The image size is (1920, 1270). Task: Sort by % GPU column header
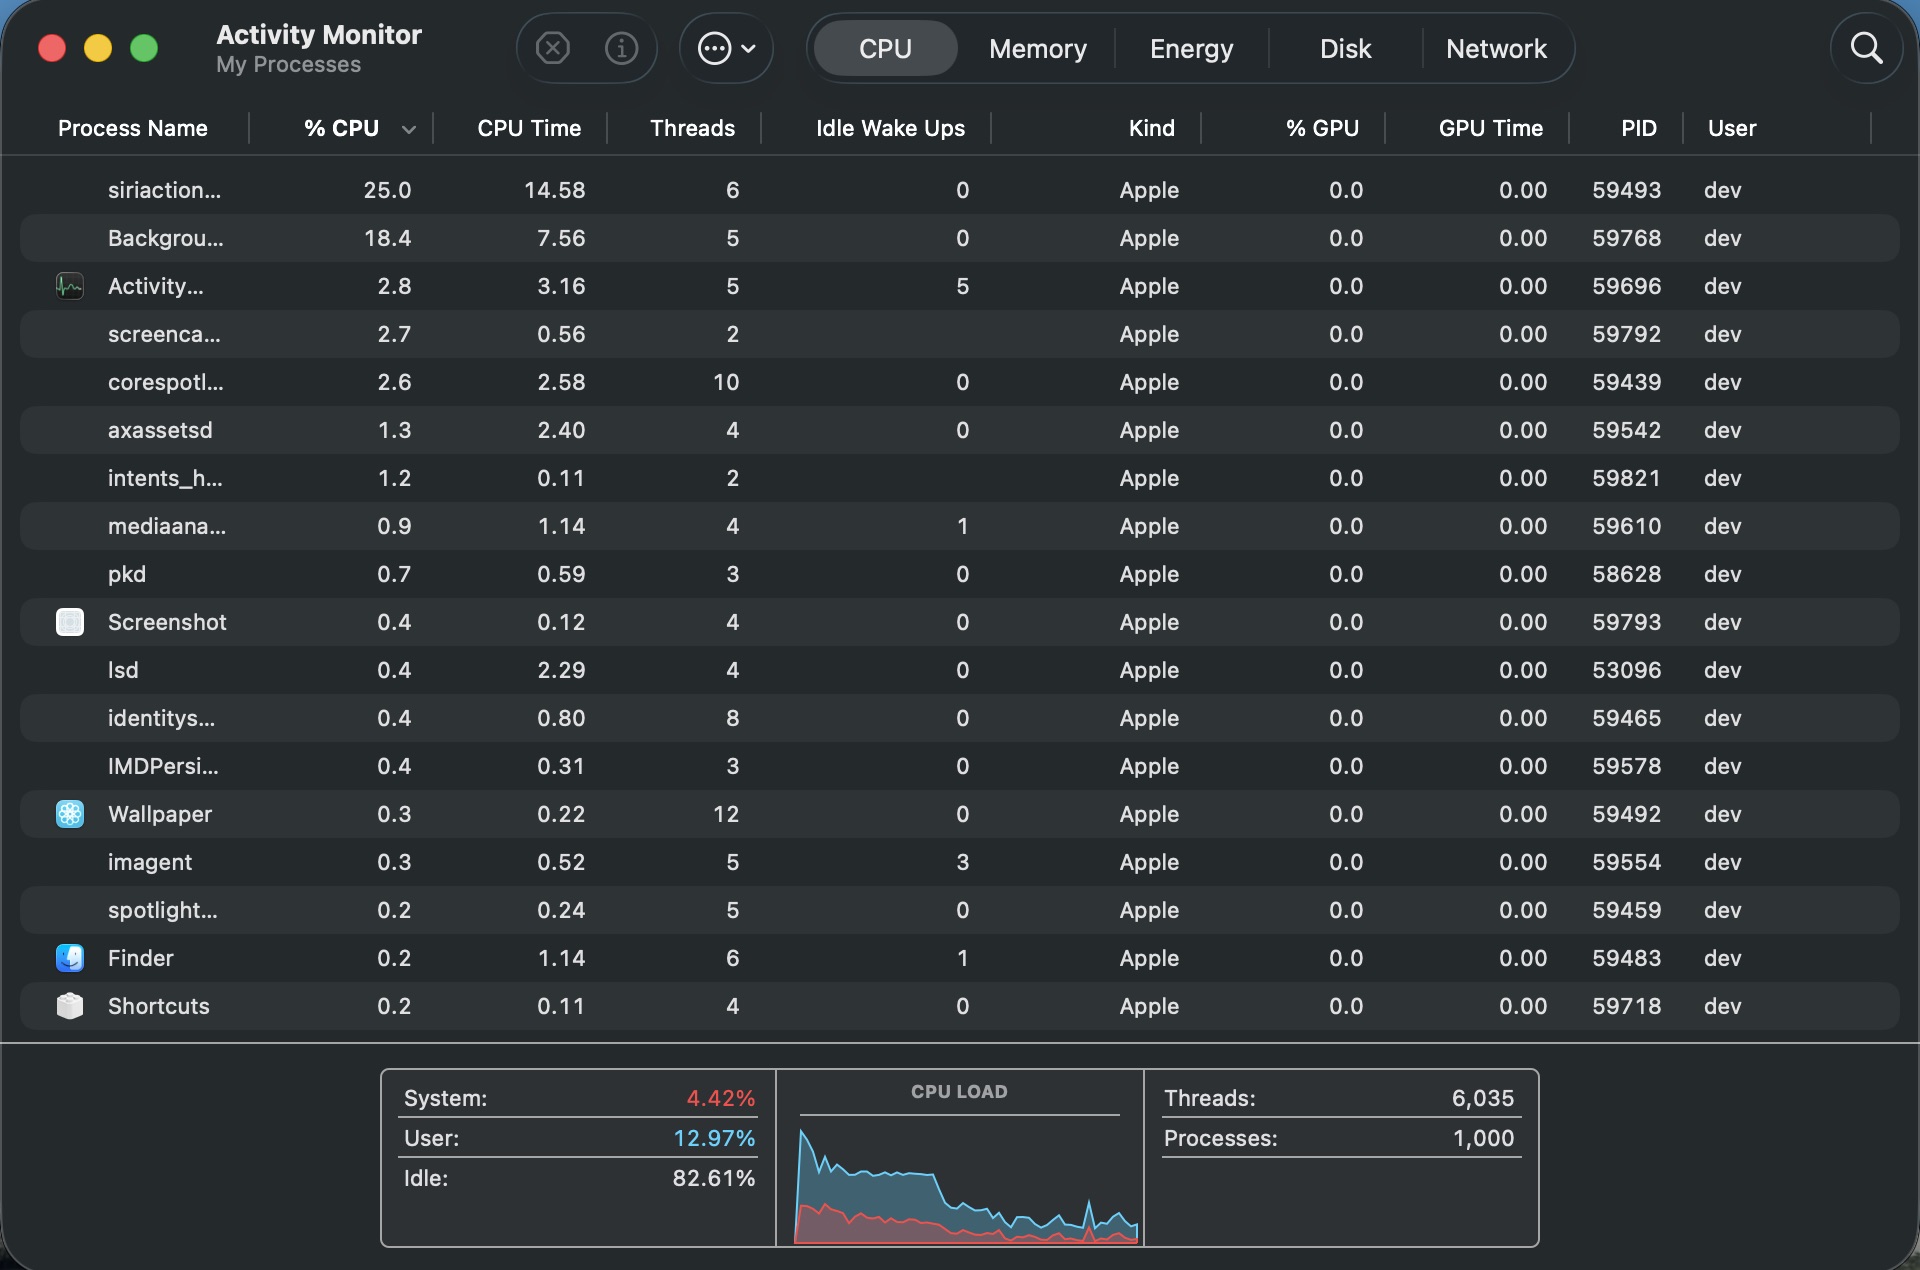[1322, 128]
